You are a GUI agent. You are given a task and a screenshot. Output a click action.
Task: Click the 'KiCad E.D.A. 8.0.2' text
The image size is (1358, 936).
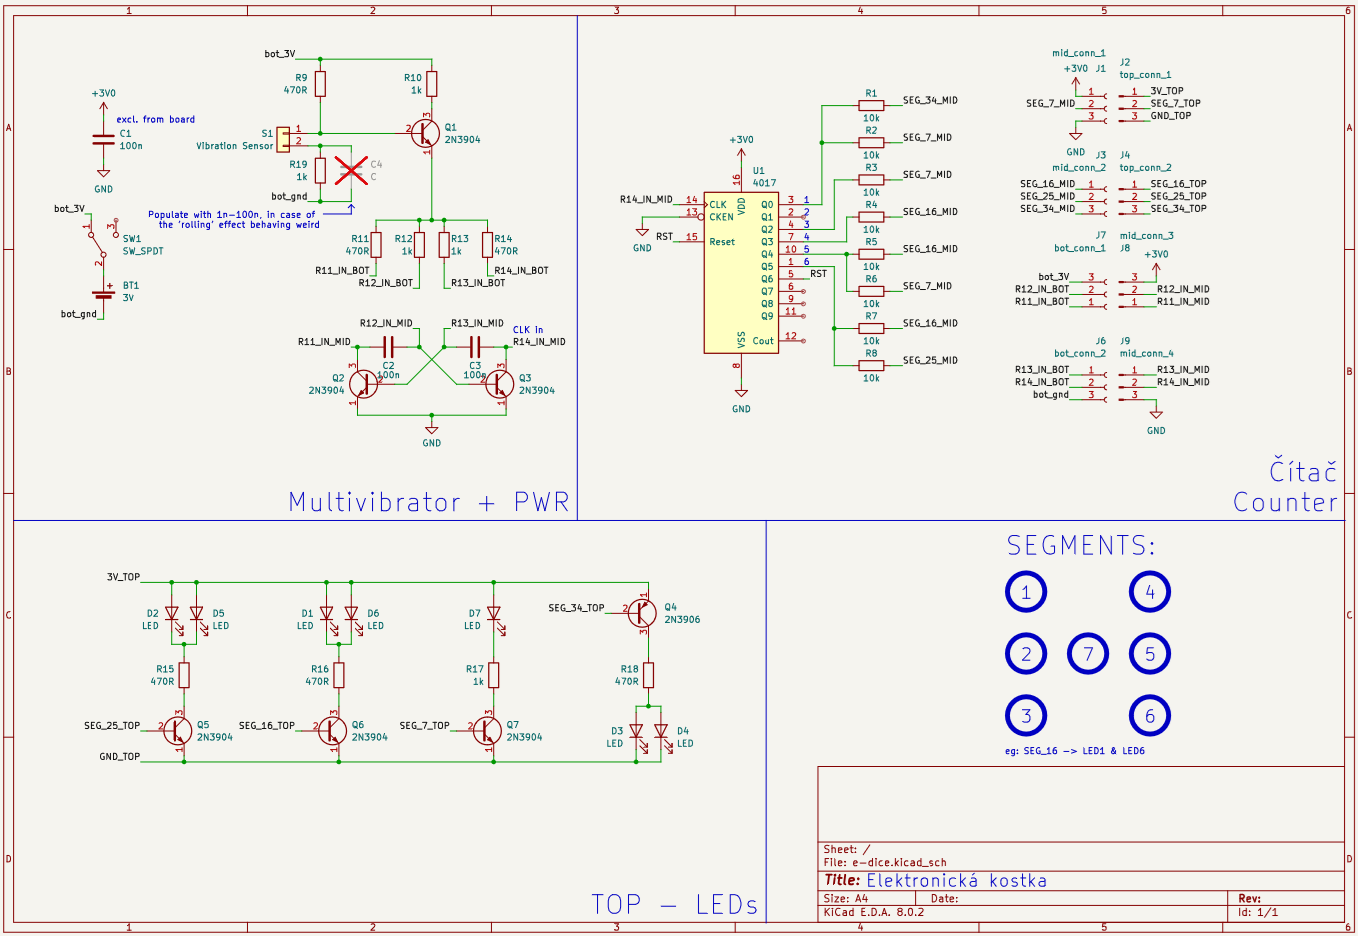tap(874, 912)
